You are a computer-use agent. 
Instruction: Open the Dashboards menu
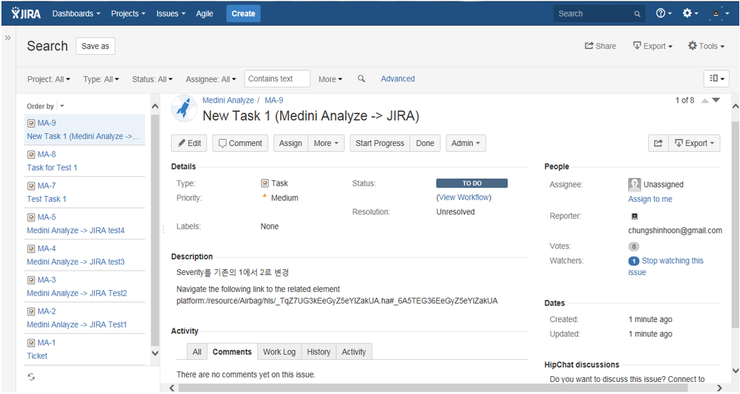coord(76,14)
